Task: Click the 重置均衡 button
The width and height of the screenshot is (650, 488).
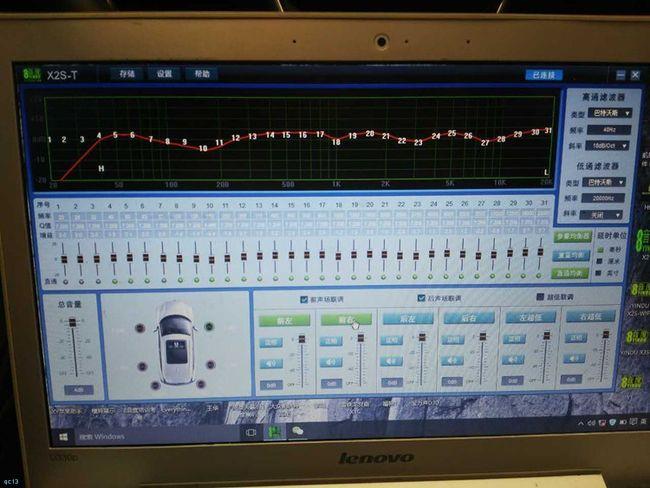Action: [x=571, y=255]
